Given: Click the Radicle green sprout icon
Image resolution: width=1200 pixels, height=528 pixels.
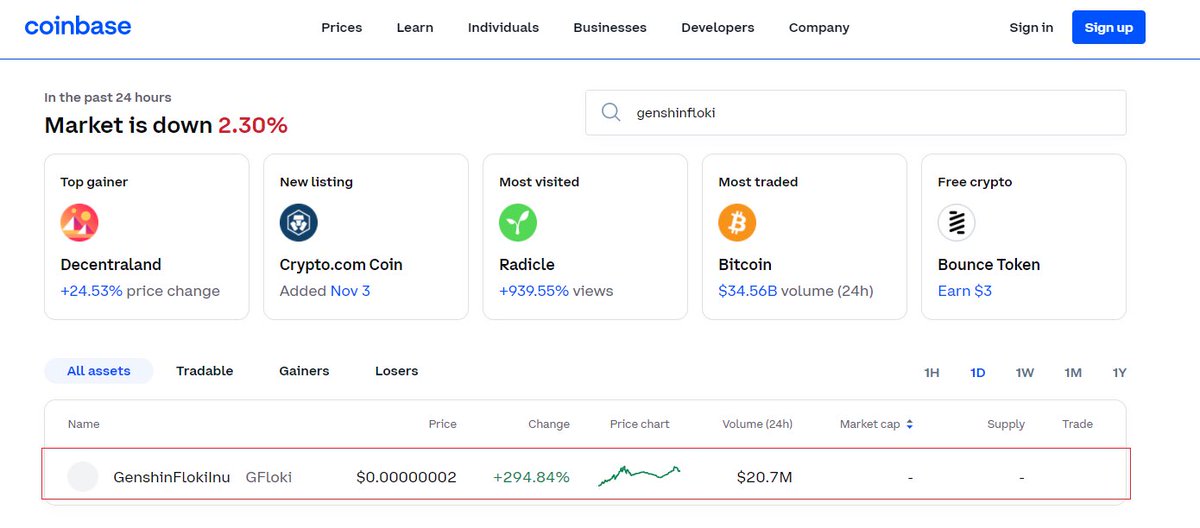Looking at the screenshot, I should (518, 223).
